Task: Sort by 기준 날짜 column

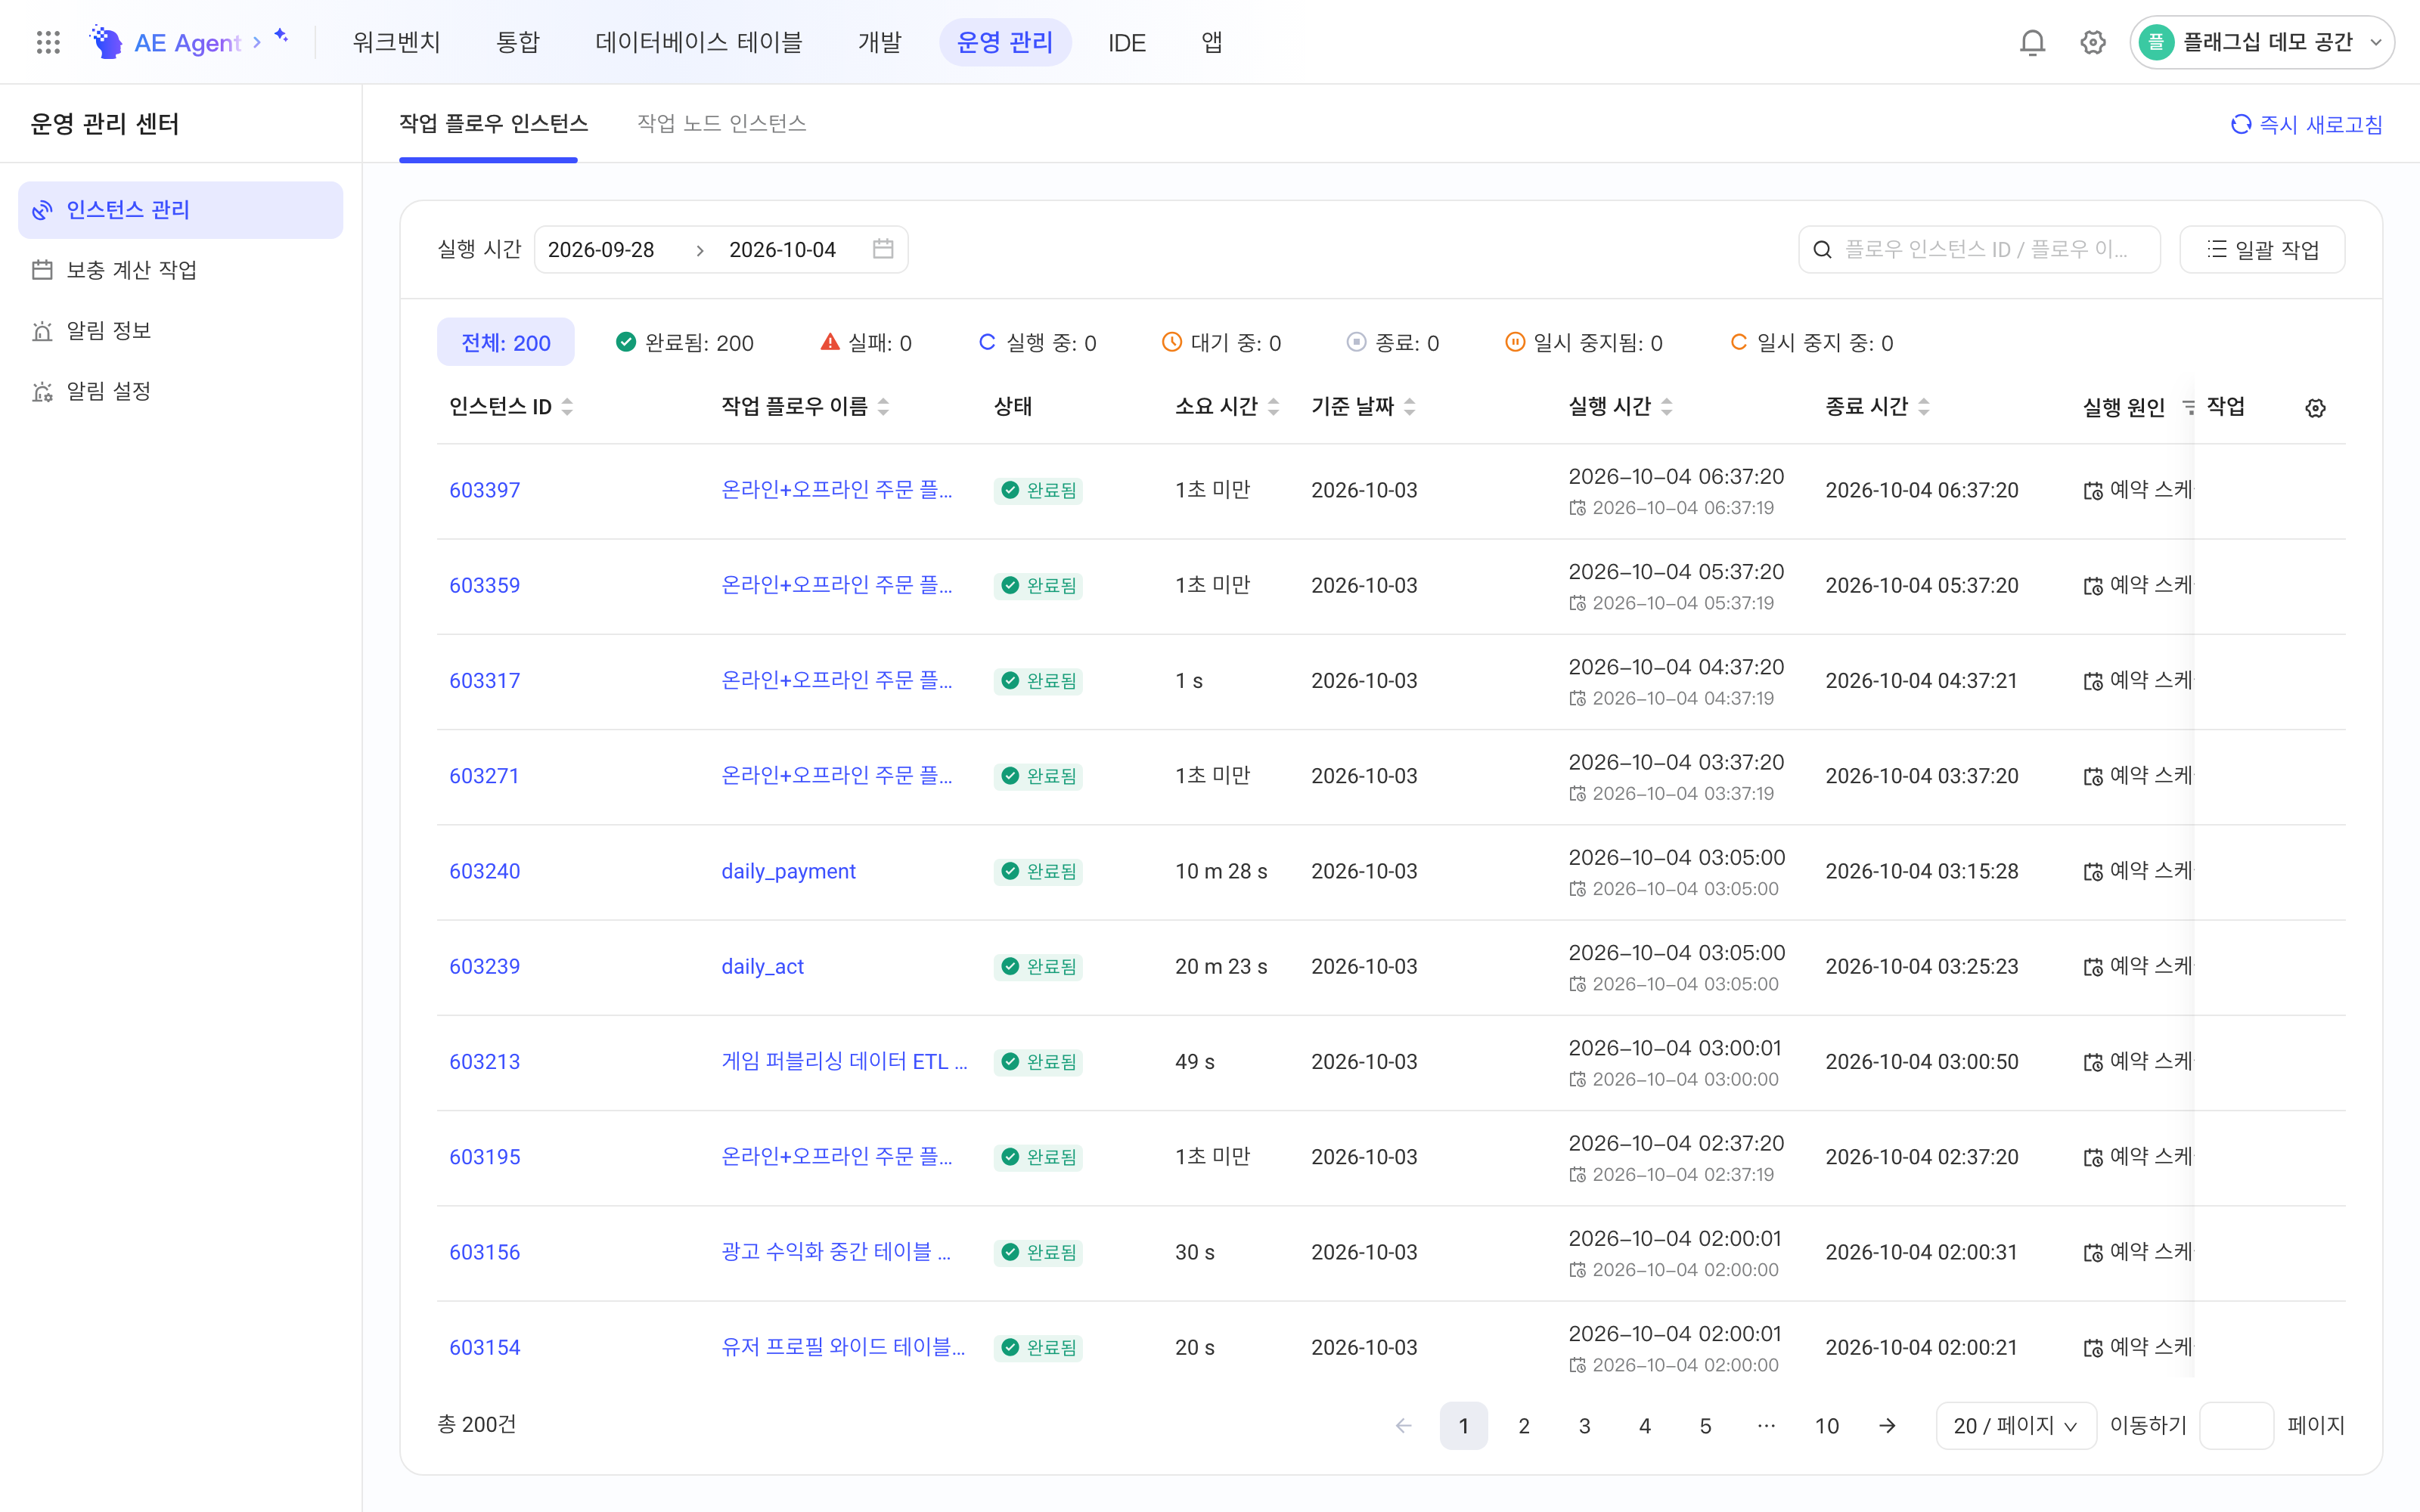Action: (x=1409, y=407)
